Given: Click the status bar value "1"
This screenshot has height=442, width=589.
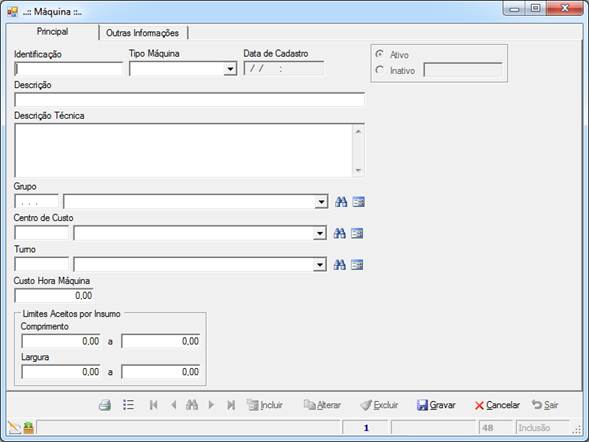Looking at the screenshot, I should click(x=365, y=428).
